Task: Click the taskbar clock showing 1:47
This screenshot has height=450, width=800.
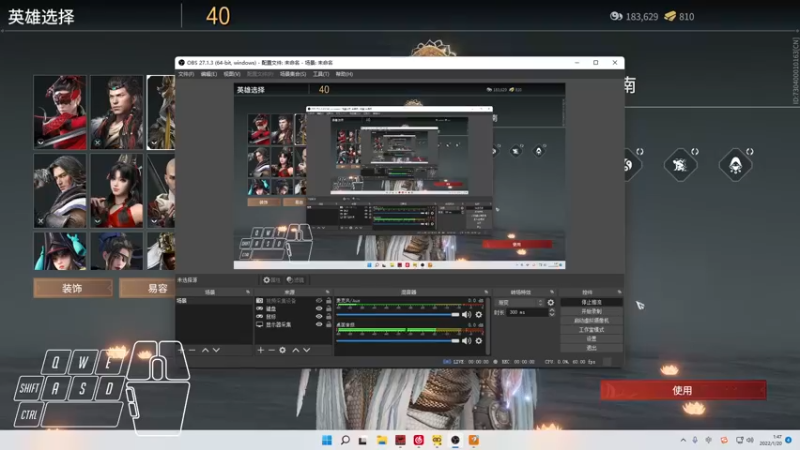Action: [771, 440]
